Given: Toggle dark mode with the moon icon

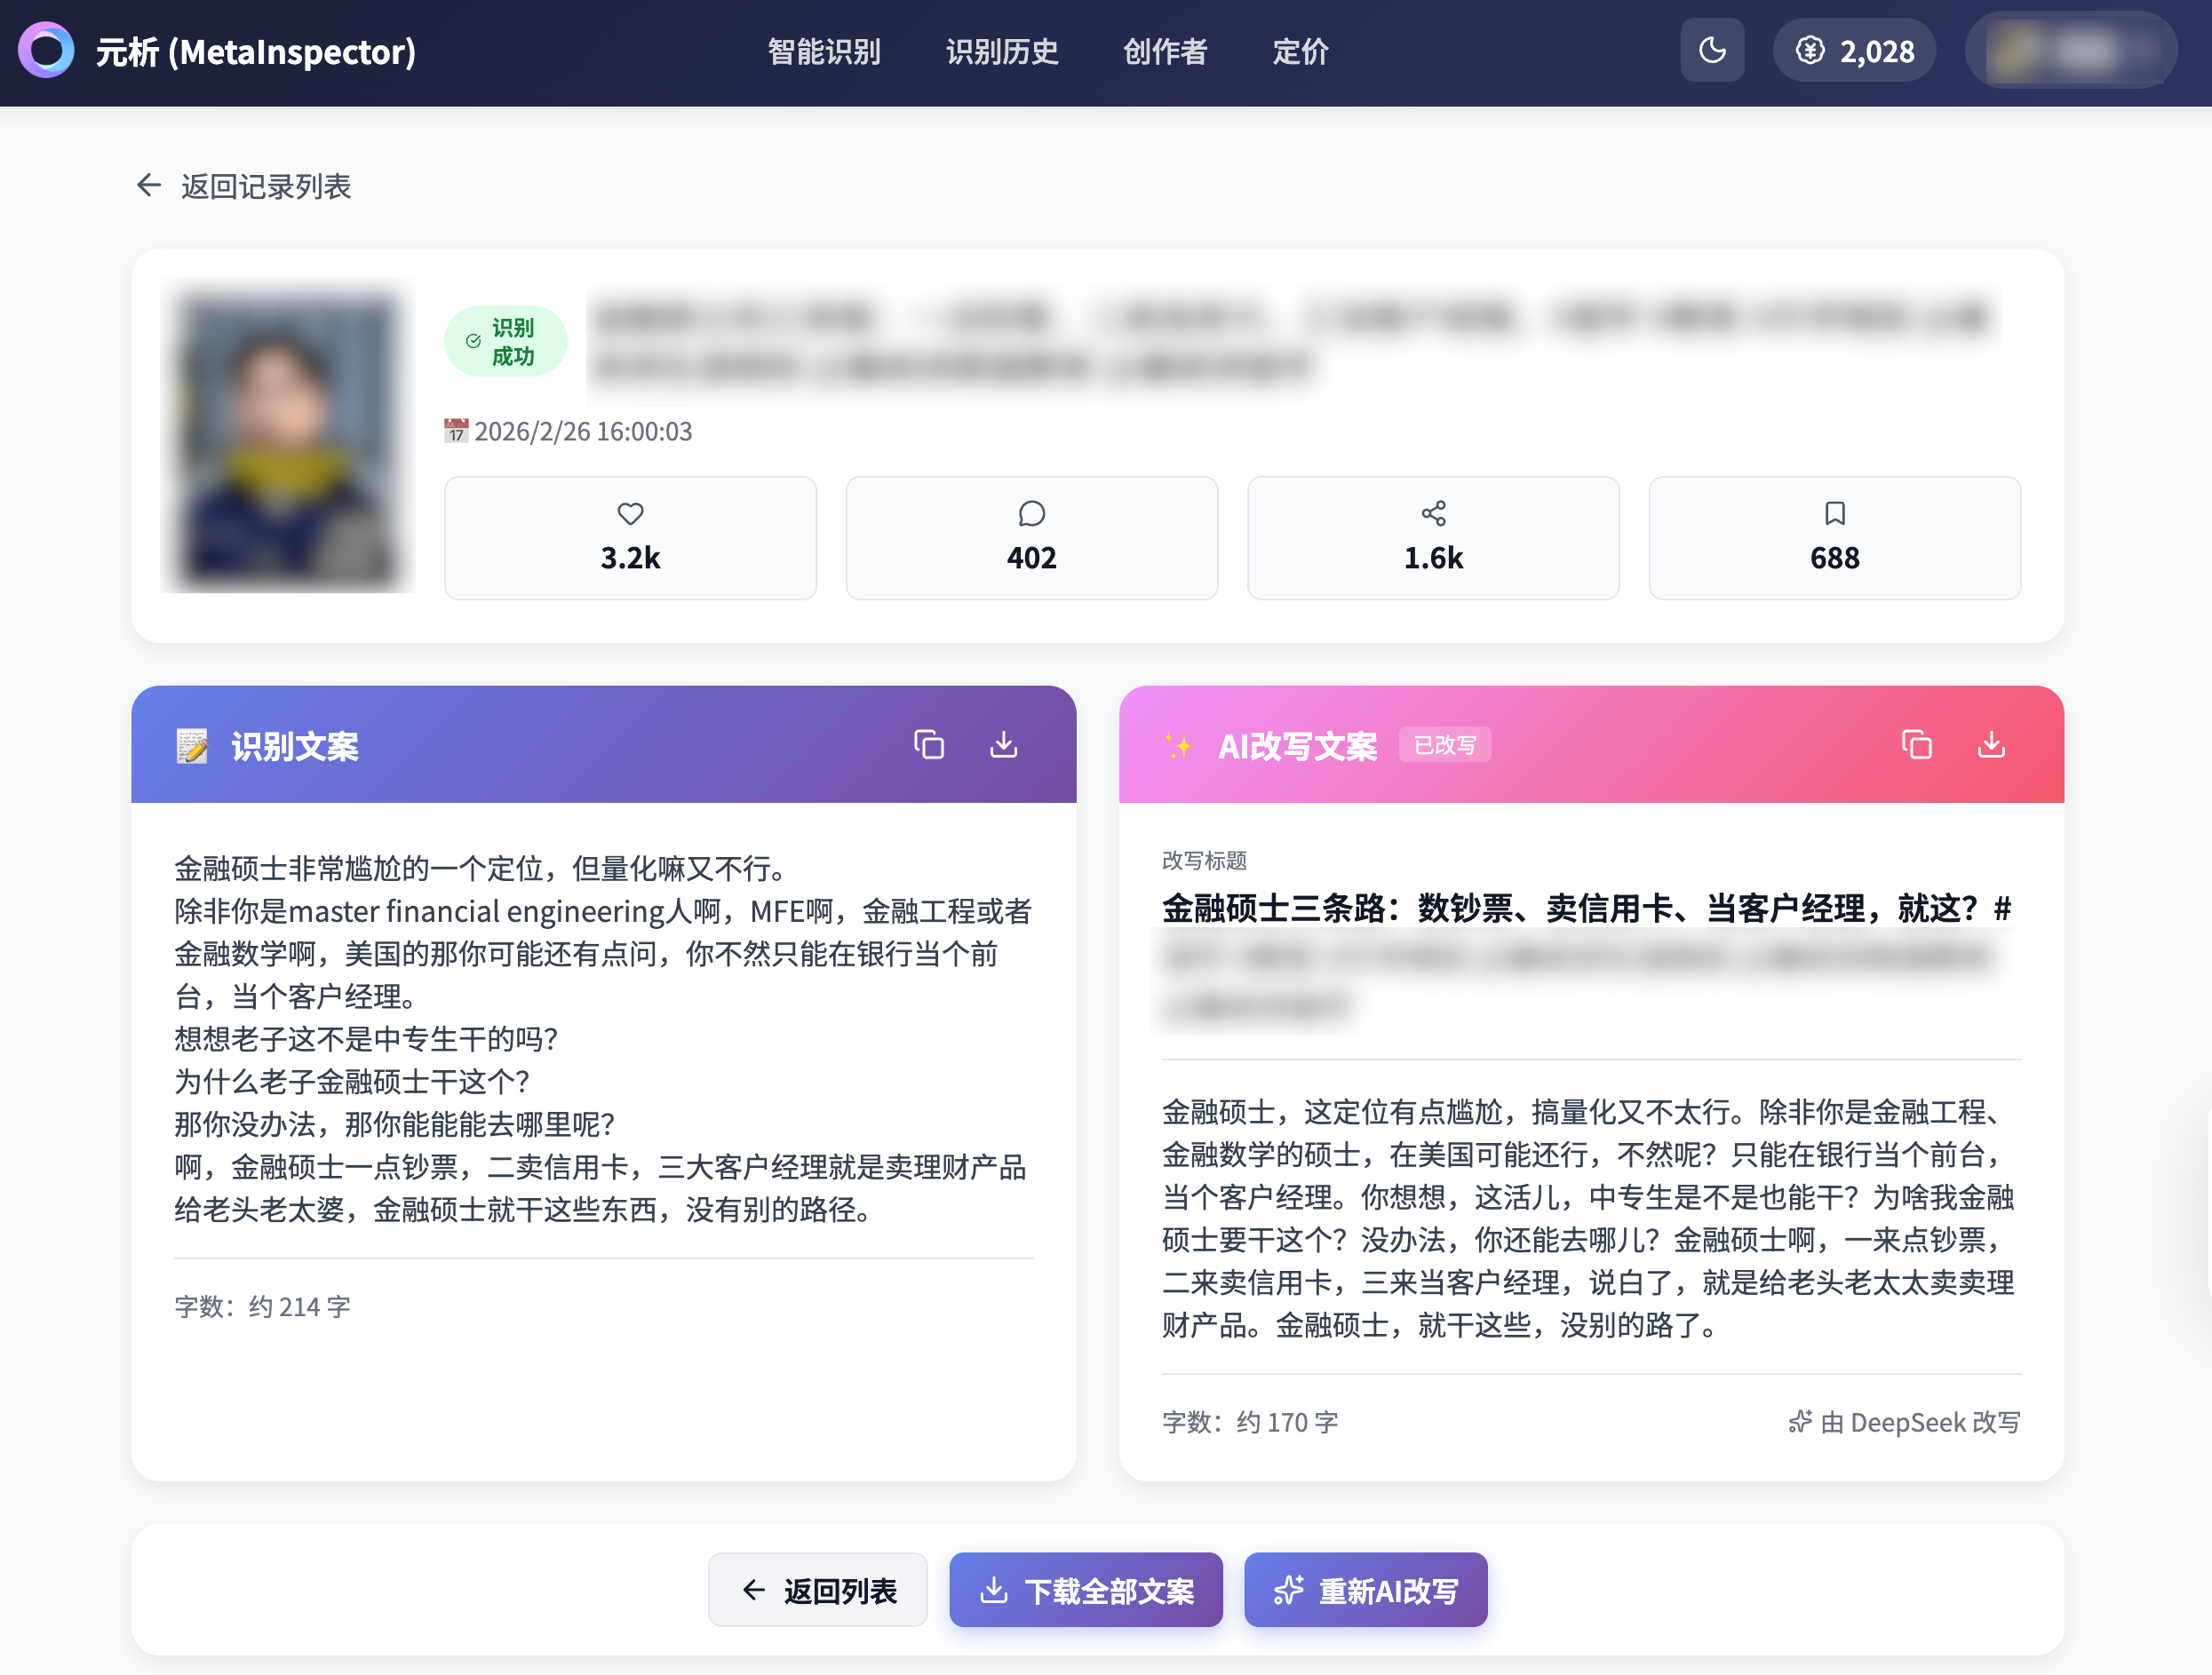Looking at the screenshot, I should coord(1711,50).
